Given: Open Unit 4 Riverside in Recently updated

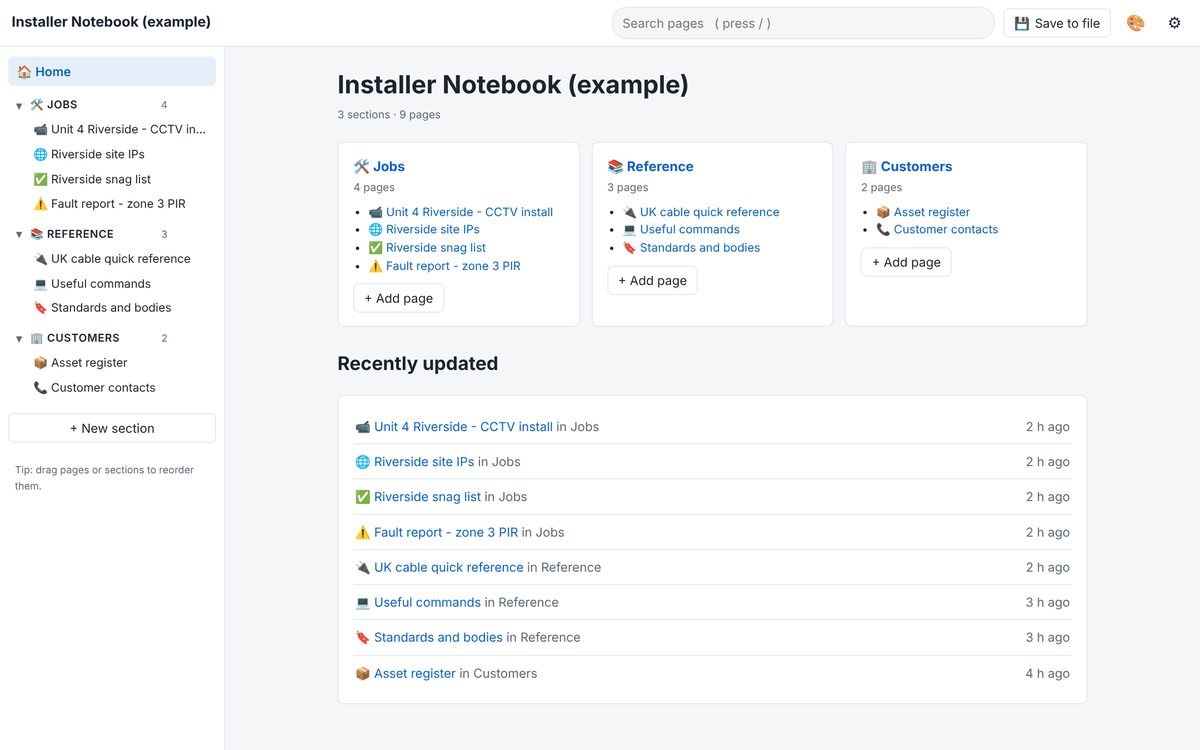Looking at the screenshot, I should (x=454, y=427).
